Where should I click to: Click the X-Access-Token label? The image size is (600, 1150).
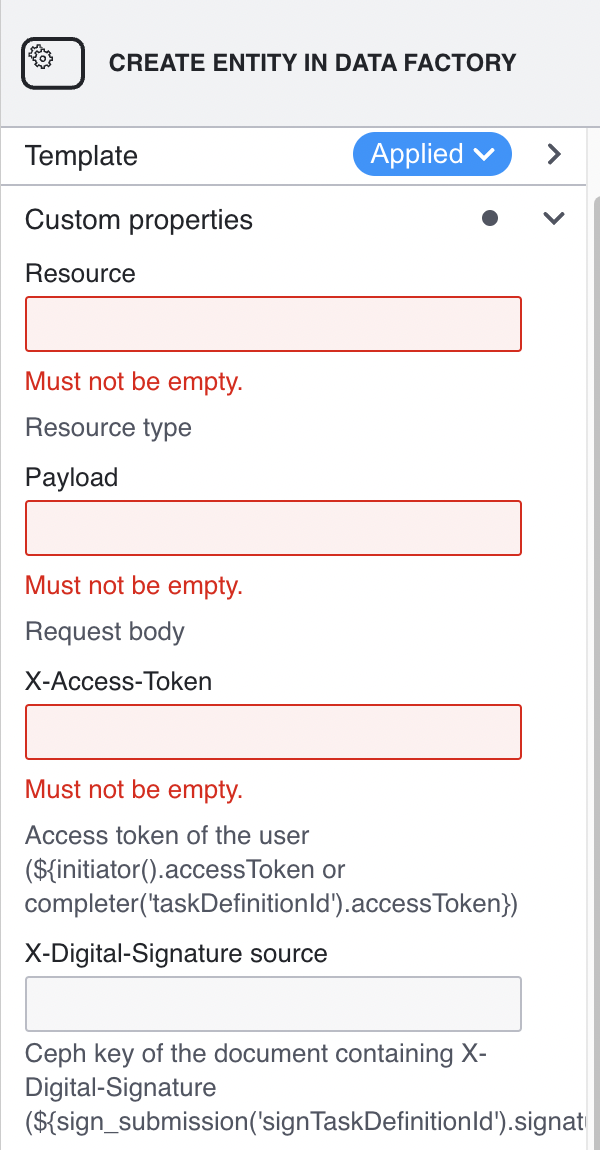pyautogui.click(x=118, y=681)
